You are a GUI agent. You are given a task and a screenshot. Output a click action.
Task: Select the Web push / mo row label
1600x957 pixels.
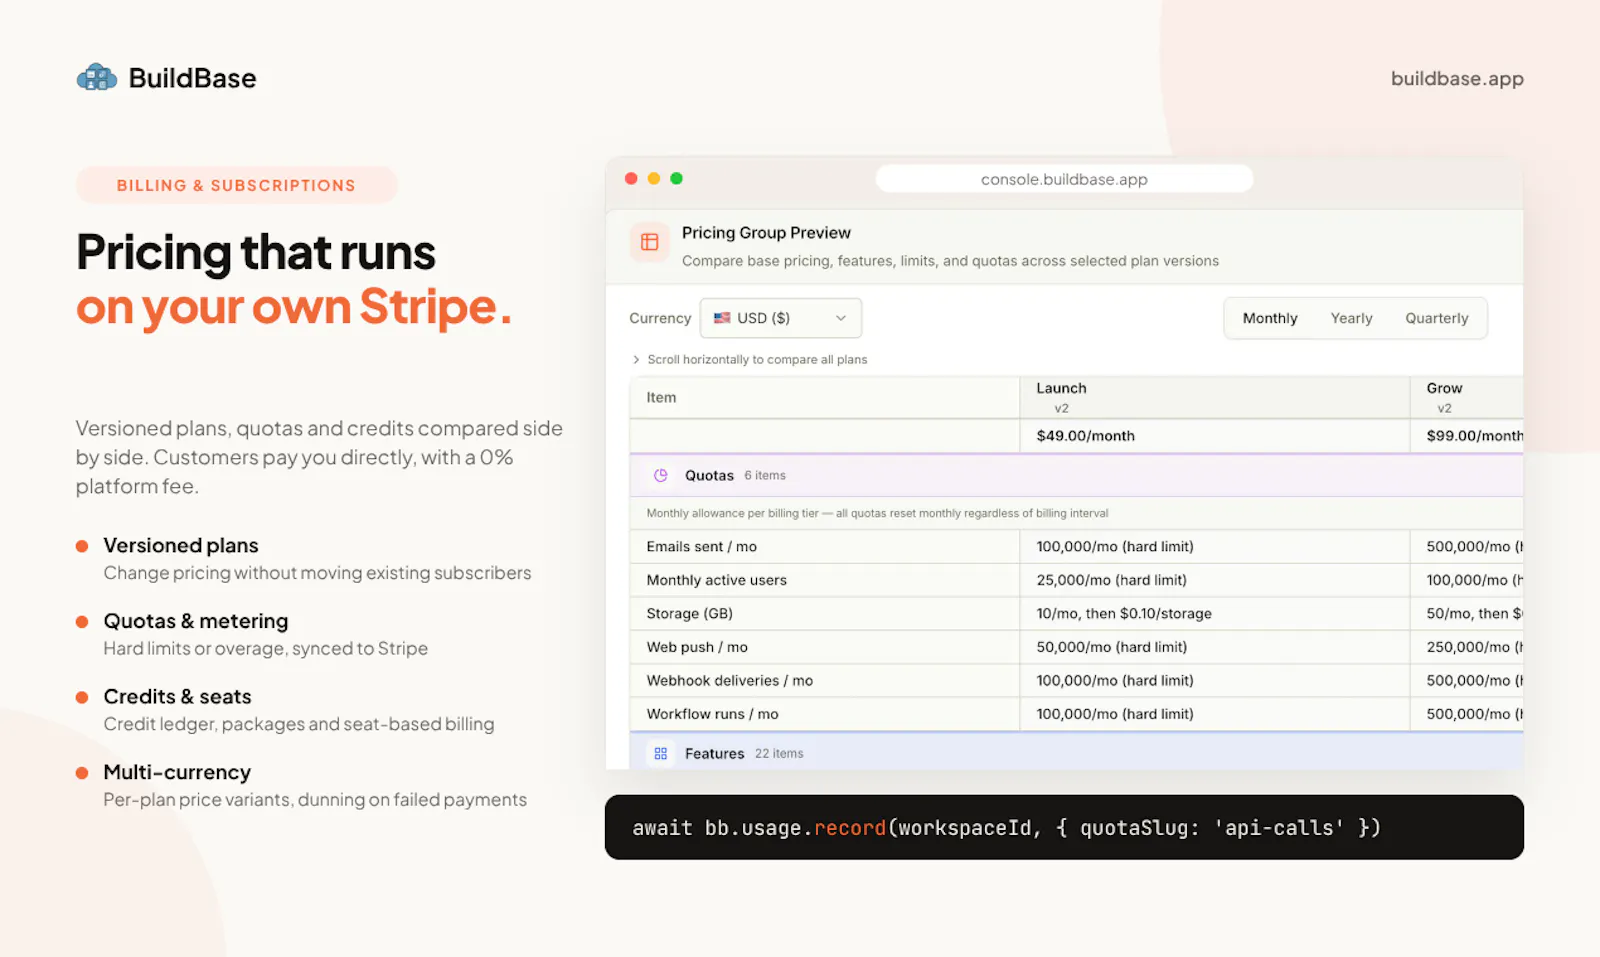(x=697, y=647)
